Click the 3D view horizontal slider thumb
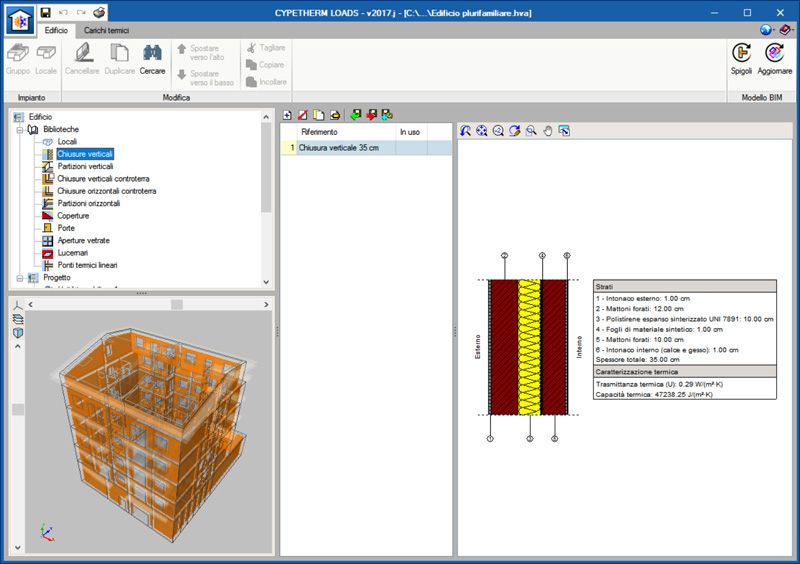The width and height of the screenshot is (800, 564). coord(177,305)
